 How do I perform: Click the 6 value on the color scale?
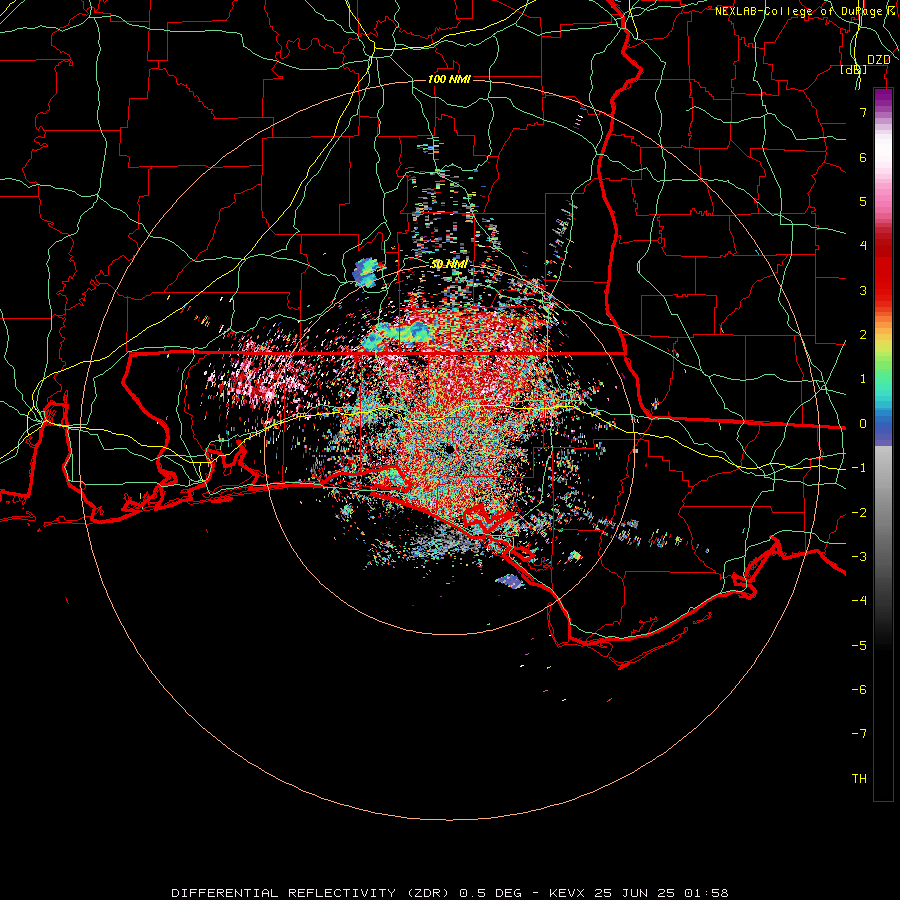(x=863, y=157)
